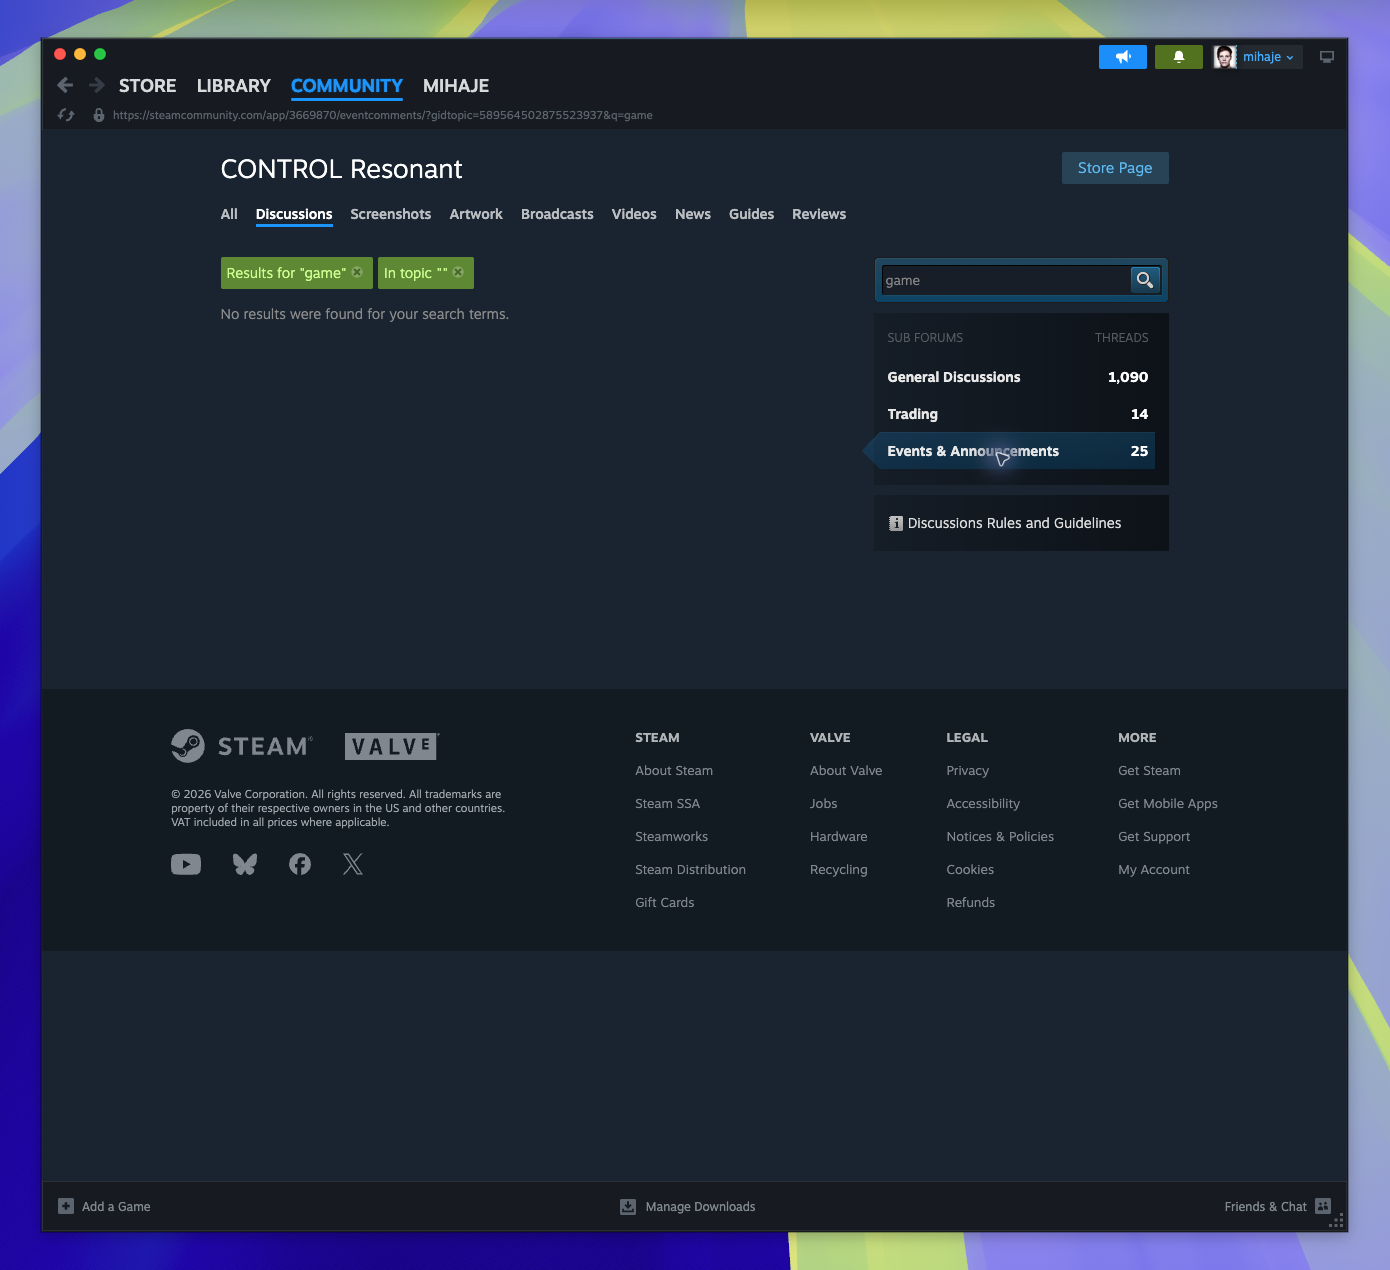This screenshot has height=1270, width=1390.
Task: Open the mihaje account dropdown
Action: 1269,57
